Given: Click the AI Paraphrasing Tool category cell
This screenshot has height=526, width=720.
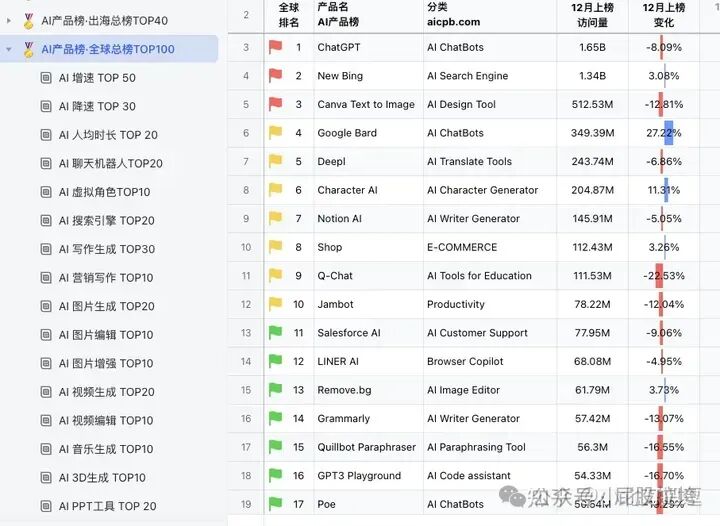Looking at the screenshot, I should pos(490,447).
